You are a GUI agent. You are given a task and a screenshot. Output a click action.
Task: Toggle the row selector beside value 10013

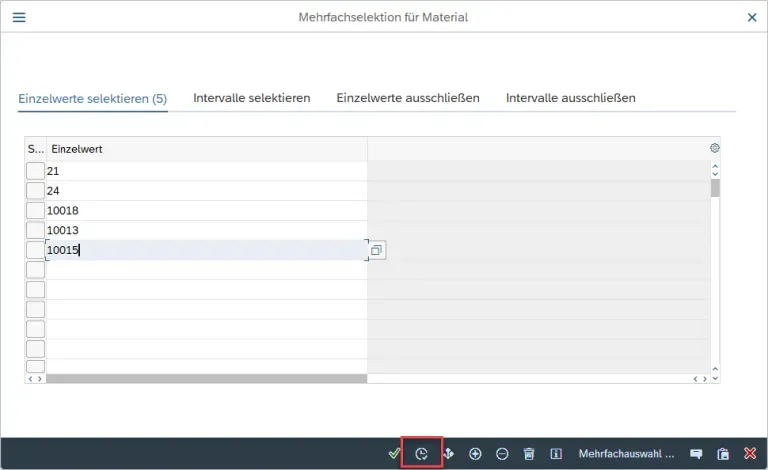pyautogui.click(x=35, y=231)
